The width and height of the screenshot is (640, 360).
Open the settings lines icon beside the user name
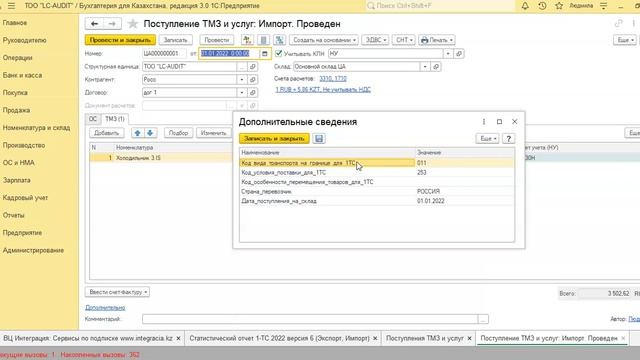click(x=604, y=6)
